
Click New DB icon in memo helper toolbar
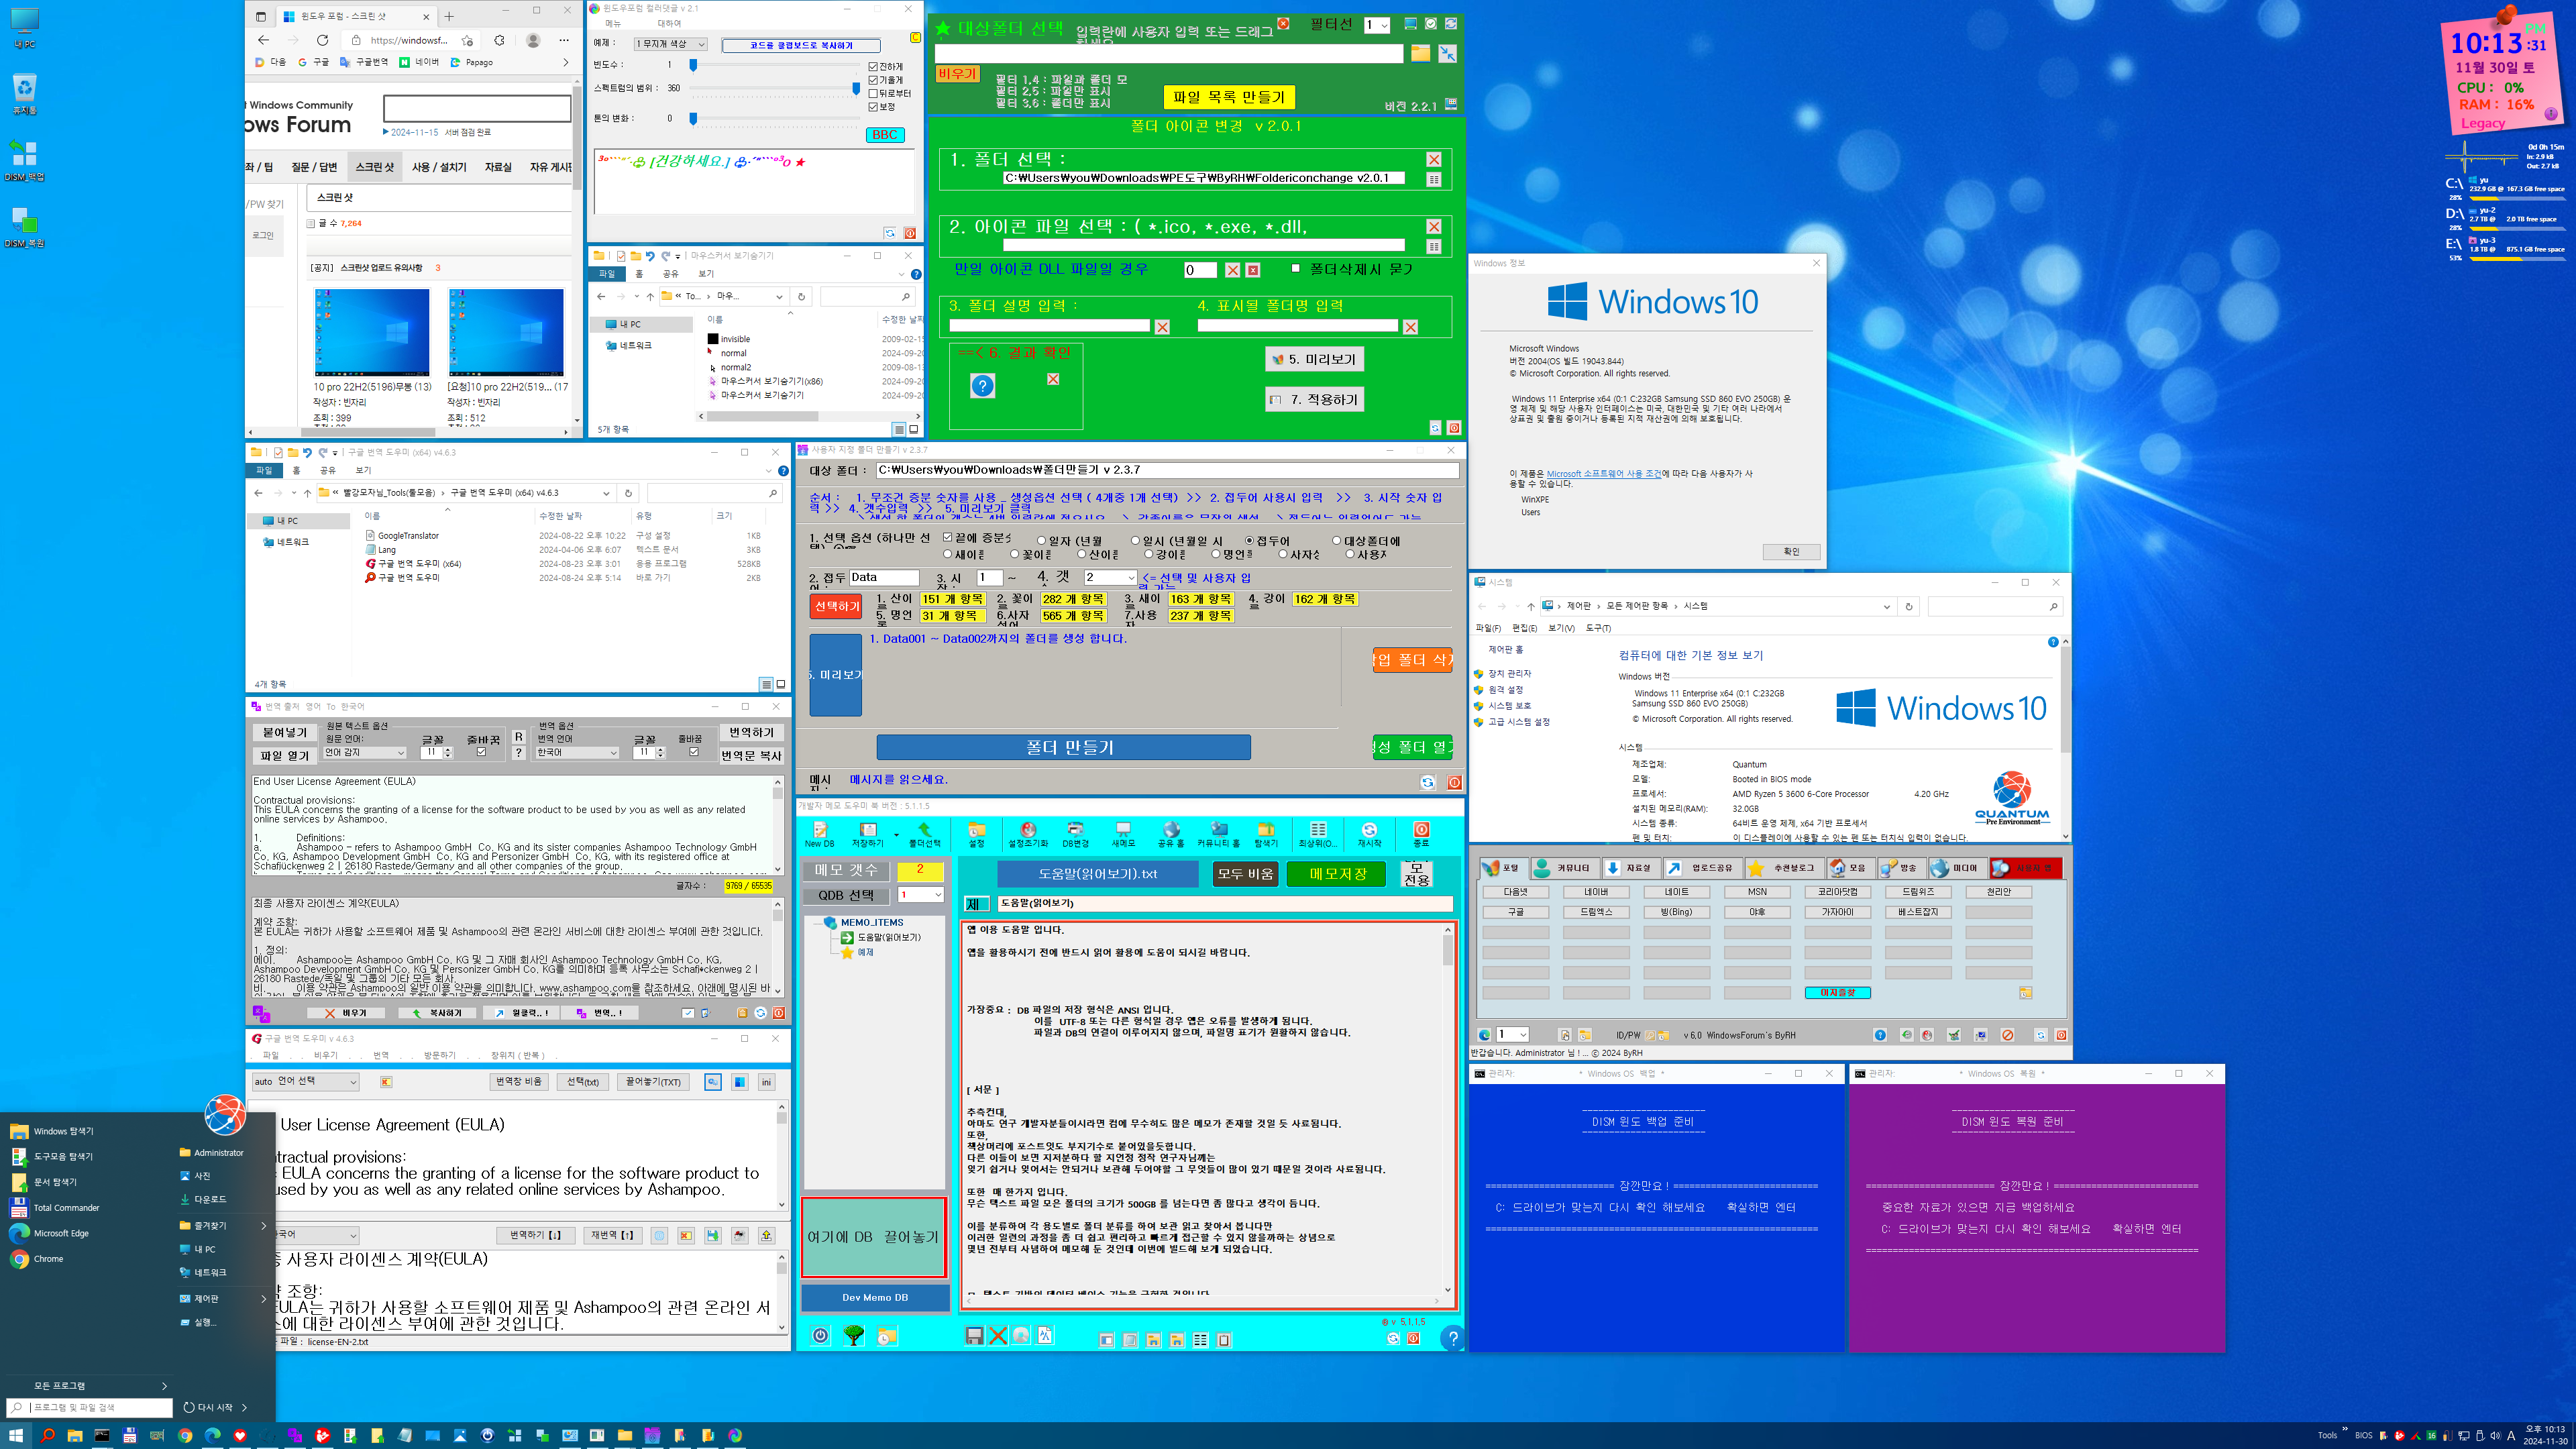819,834
